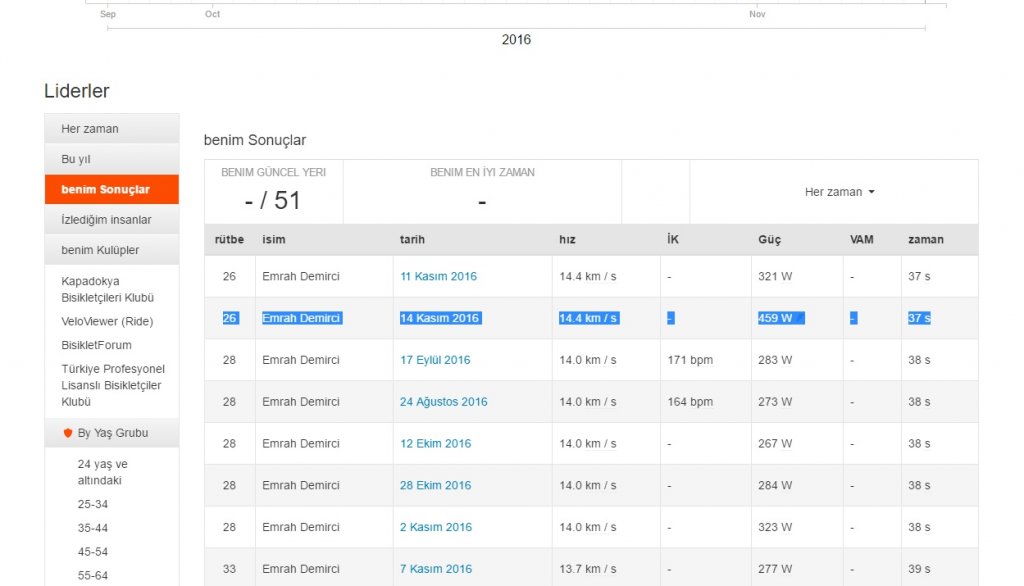Select the benim Sonuçlar tab
1024x586 pixels.
pos(105,189)
